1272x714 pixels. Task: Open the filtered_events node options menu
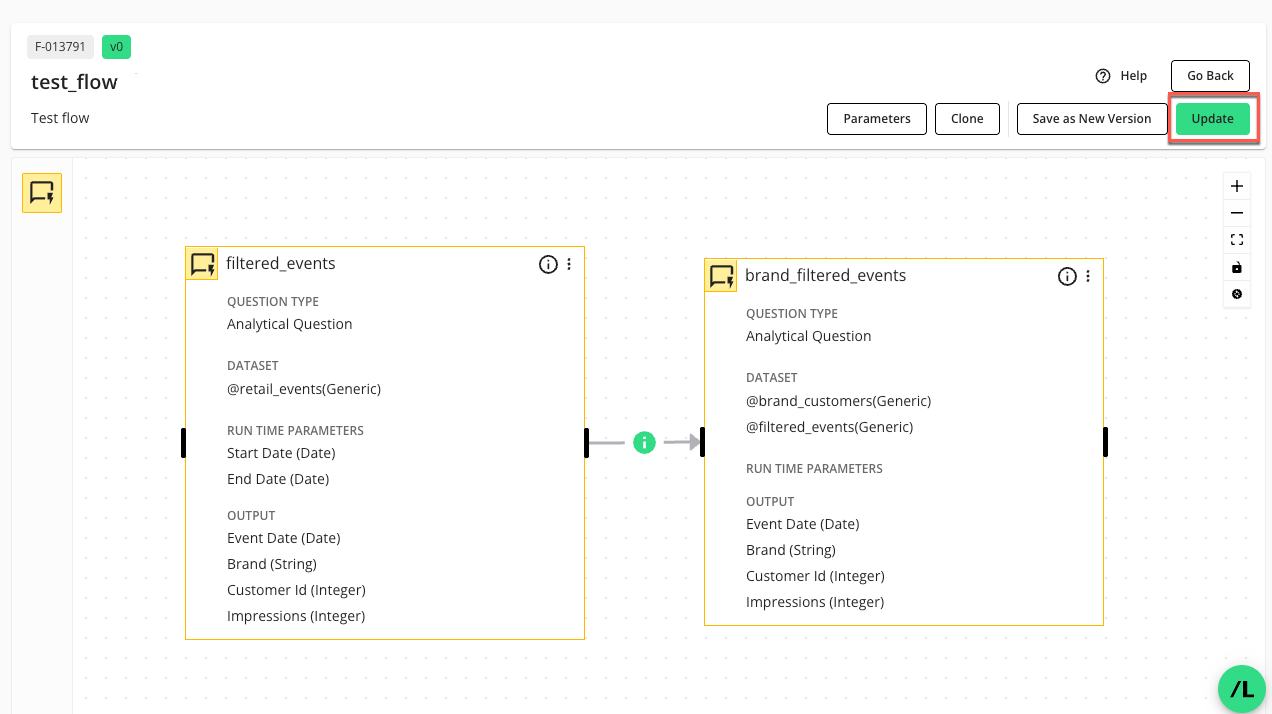pos(569,264)
